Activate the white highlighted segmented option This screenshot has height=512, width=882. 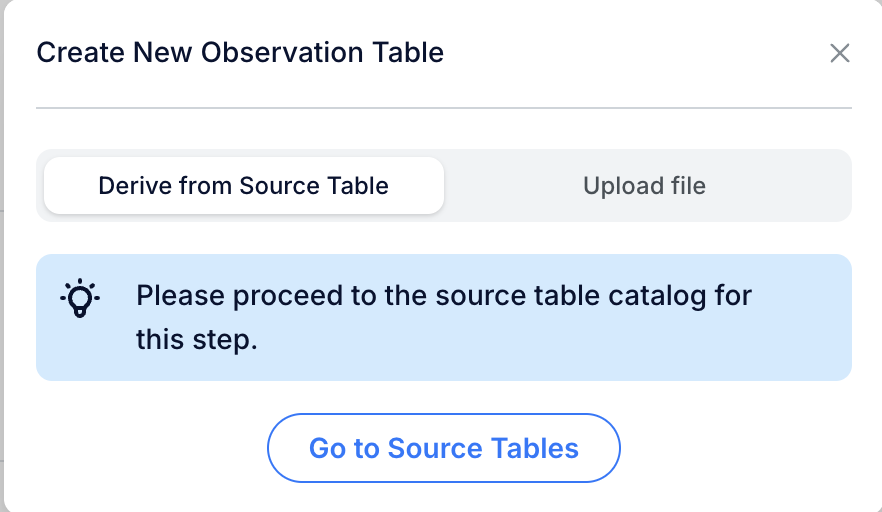point(244,186)
